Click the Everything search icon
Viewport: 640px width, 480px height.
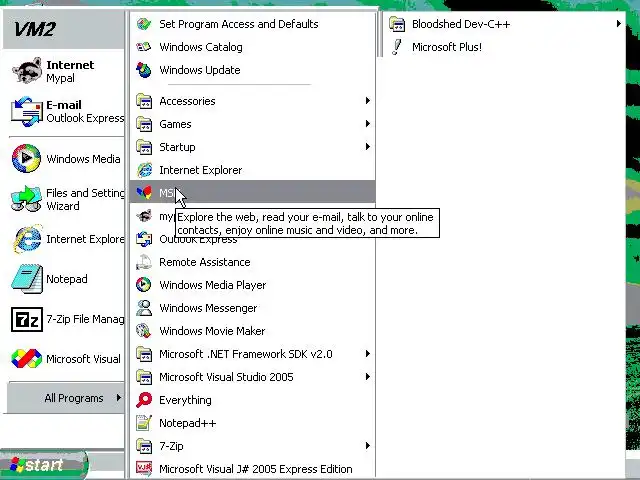pyautogui.click(x=144, y=400)
